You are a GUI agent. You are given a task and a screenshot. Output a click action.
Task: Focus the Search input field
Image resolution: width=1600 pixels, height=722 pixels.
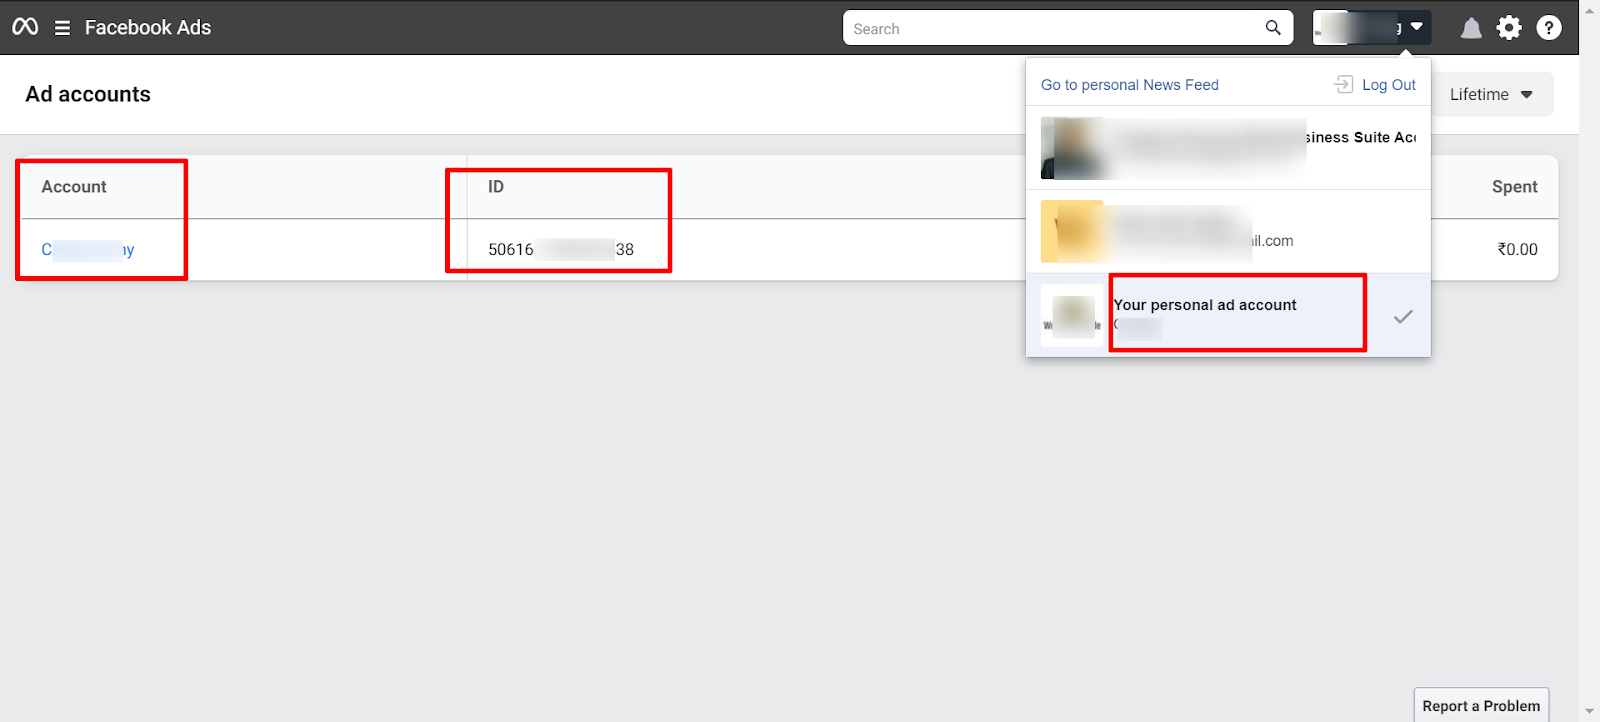(x=1067, y=28)
